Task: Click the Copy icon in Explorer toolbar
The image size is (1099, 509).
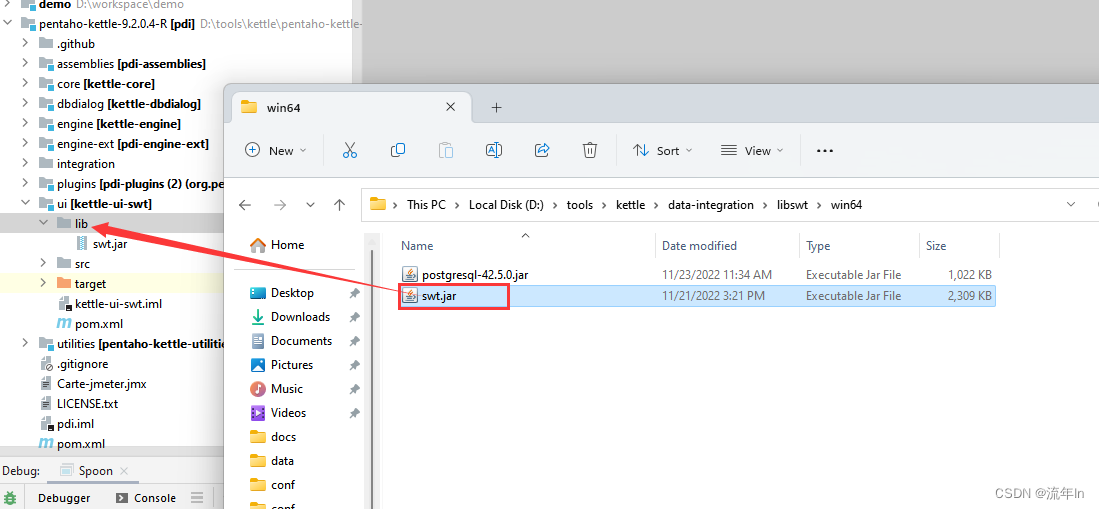Action: point(397,150)
